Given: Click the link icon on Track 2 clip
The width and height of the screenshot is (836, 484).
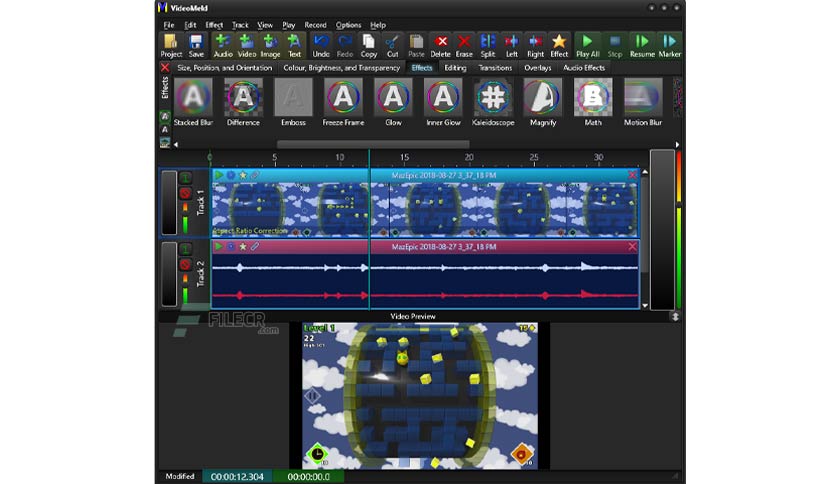Looking at the screenshot, I should pyautogui.click(x=255, y=246).
